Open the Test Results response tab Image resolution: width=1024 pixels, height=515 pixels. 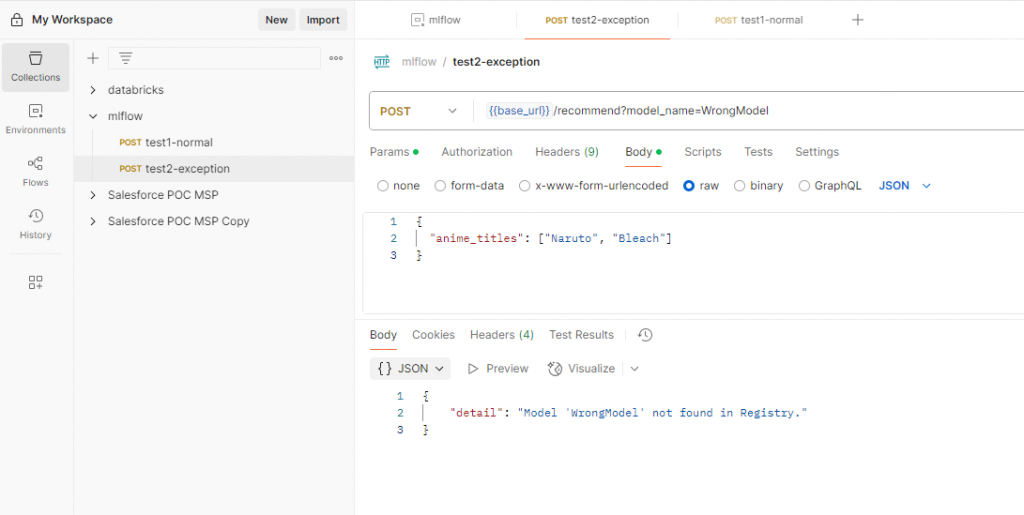(x=581, y=335)
